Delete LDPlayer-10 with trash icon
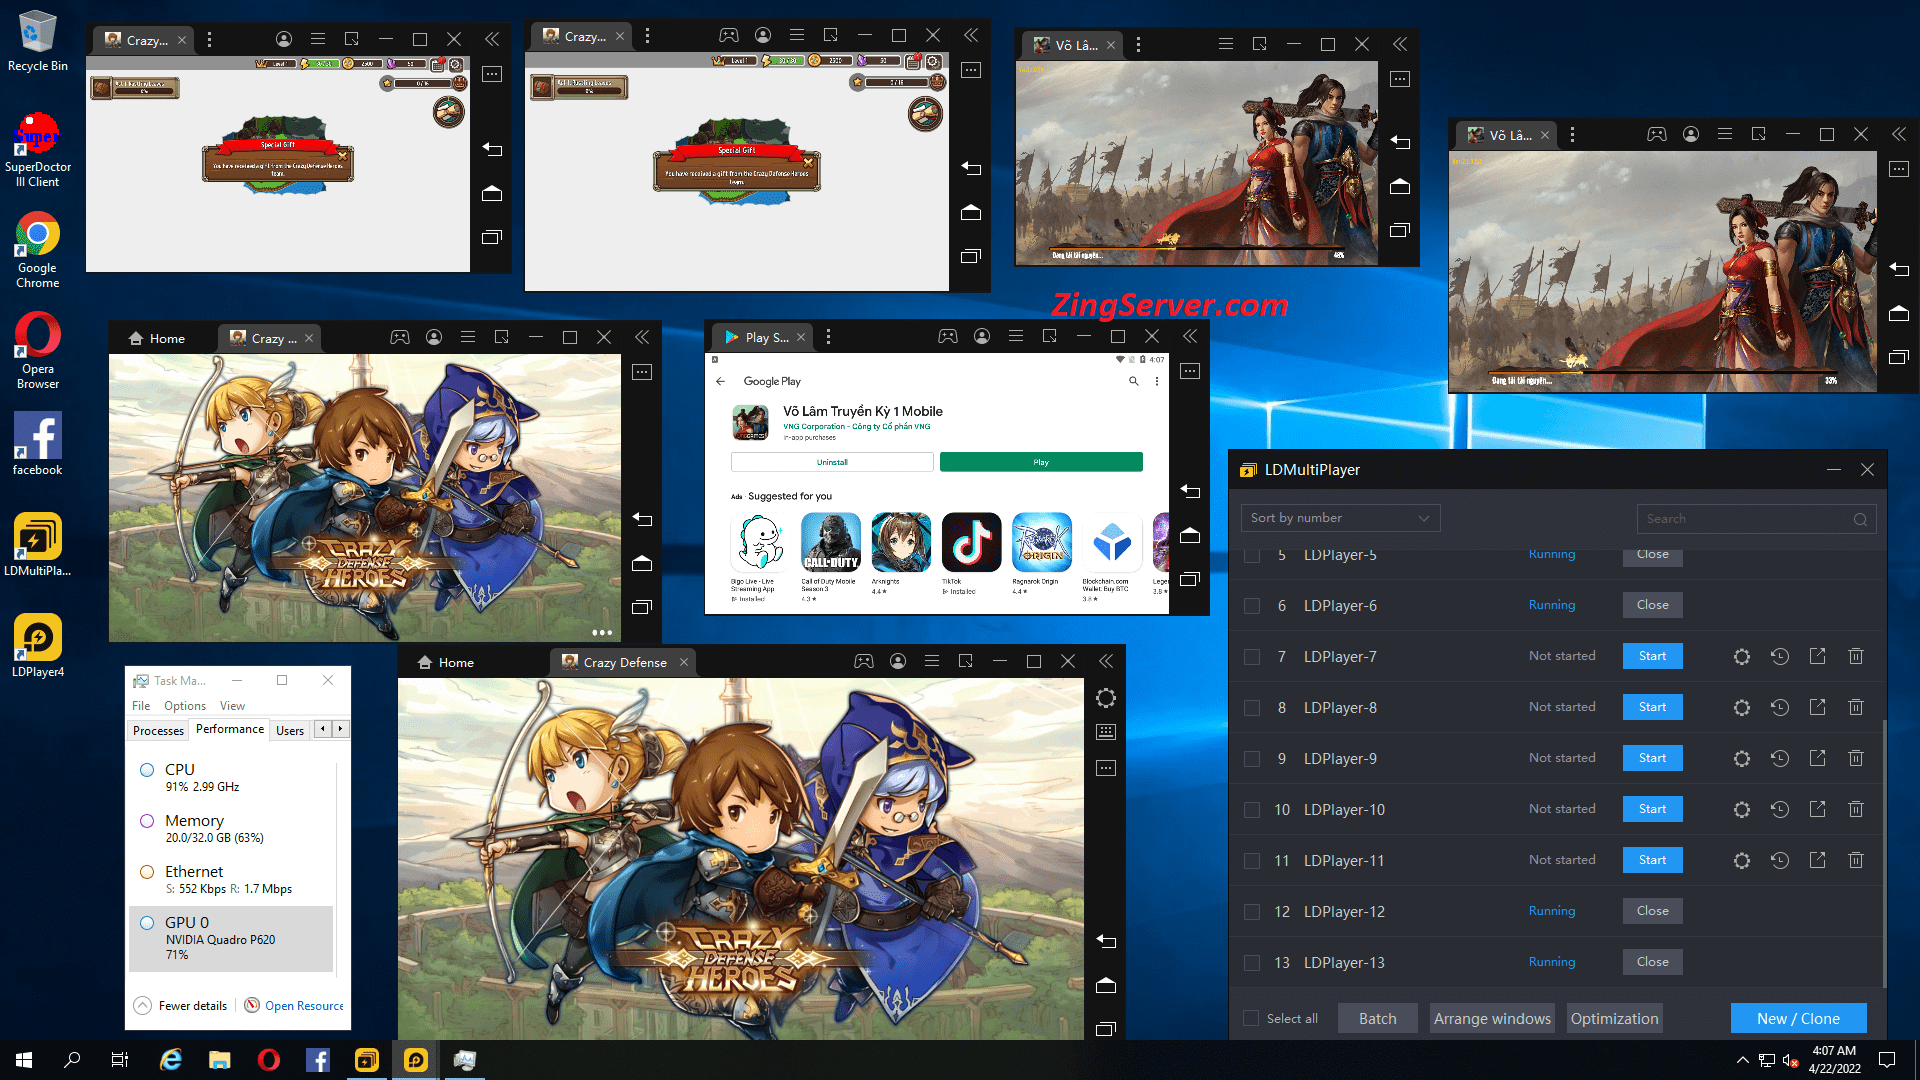 coord(1855,809)
